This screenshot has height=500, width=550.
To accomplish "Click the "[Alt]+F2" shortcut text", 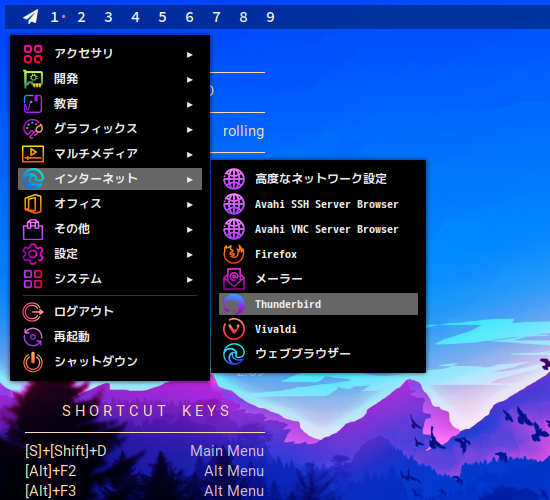I will pyautogui.click(x=51, y=471).
